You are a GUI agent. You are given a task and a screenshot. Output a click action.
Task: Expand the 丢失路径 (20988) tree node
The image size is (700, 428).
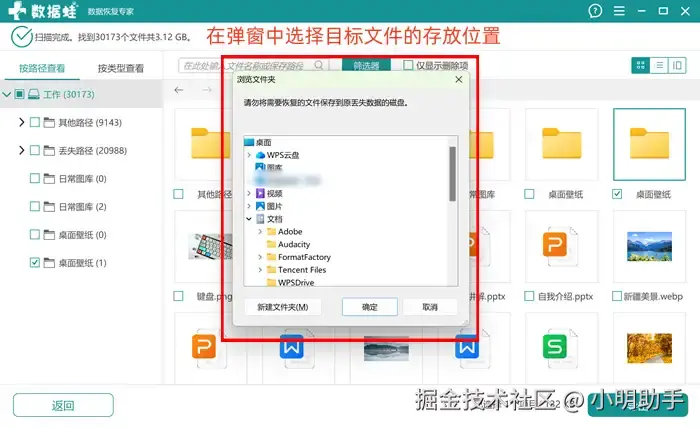click(21, 150)
